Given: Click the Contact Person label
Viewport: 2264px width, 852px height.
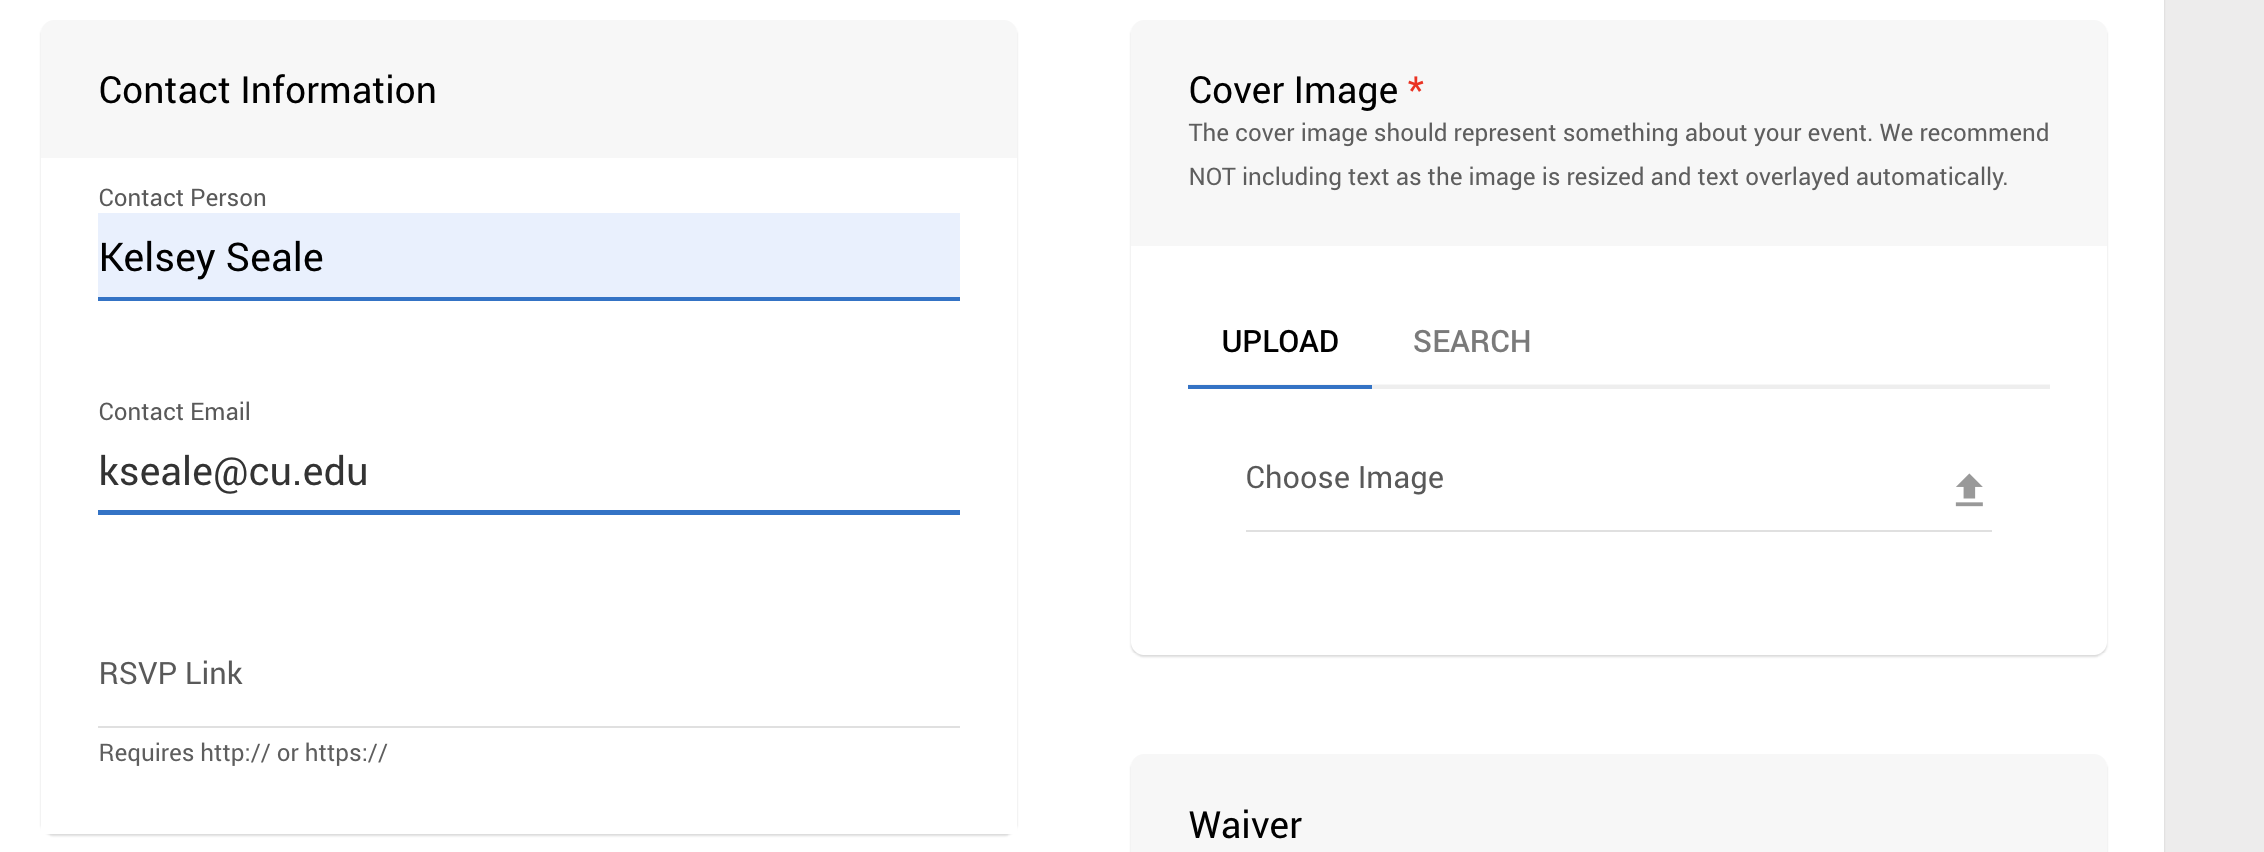Looking at the screenshot, I should click(182, 198).
